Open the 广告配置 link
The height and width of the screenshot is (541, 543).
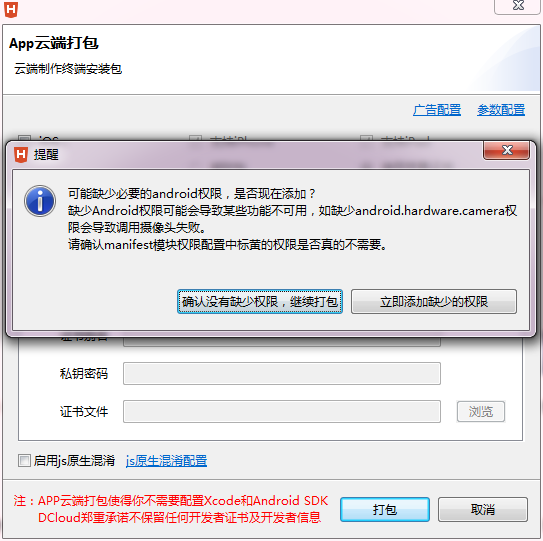click(x=437, y=110)
